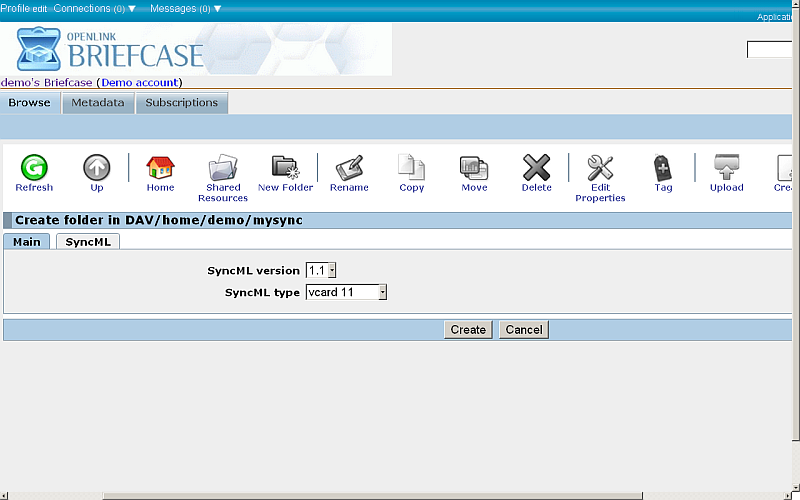Click the Tag icon

pos(663,168)
